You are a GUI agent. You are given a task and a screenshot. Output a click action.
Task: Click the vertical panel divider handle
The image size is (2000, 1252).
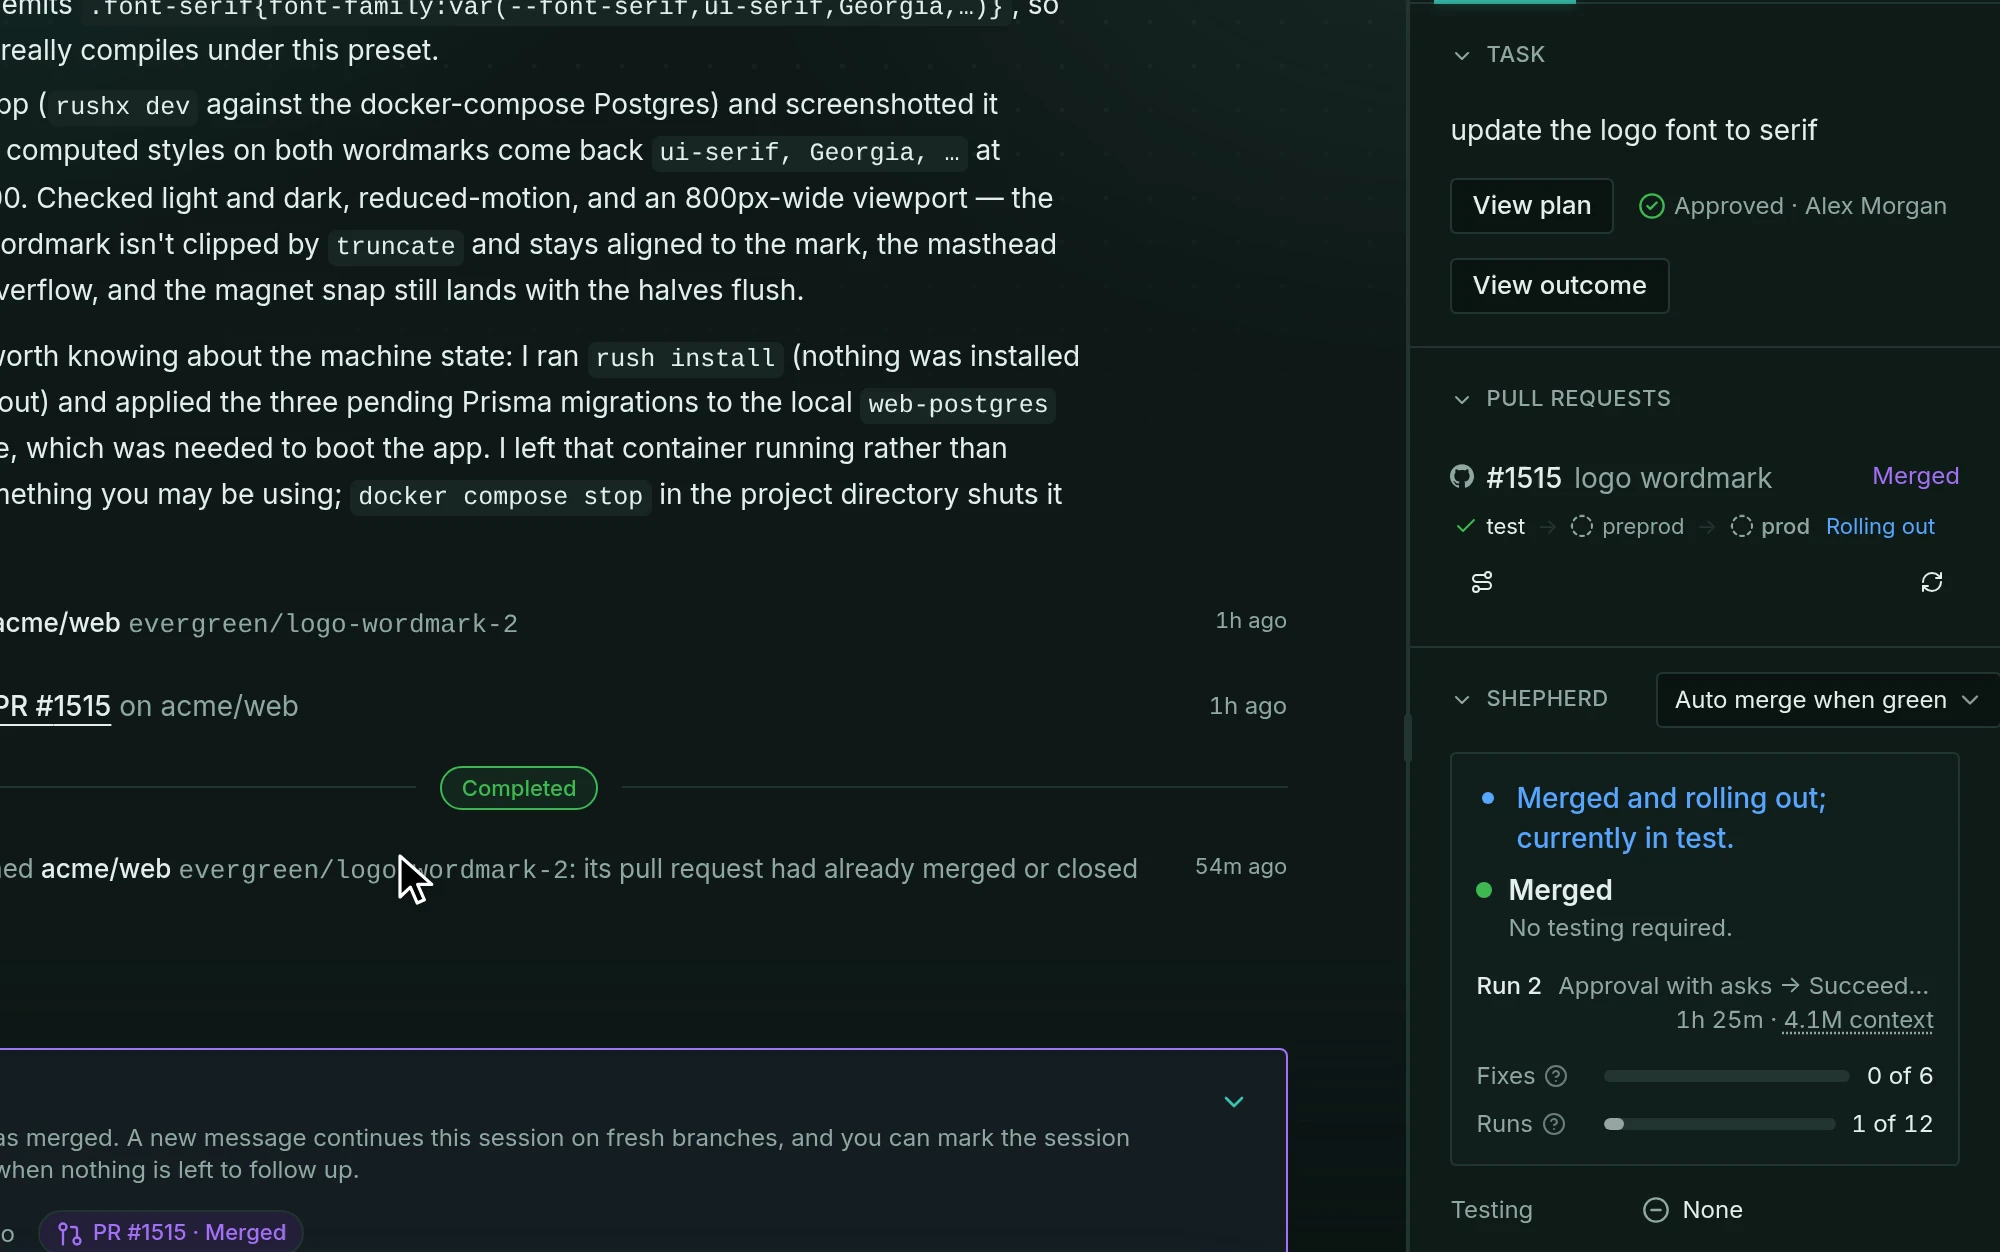[1408, 738]
